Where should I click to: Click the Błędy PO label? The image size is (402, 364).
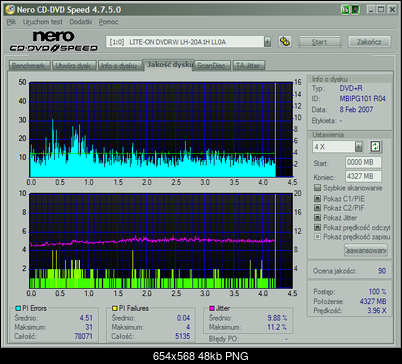(223, 339)
